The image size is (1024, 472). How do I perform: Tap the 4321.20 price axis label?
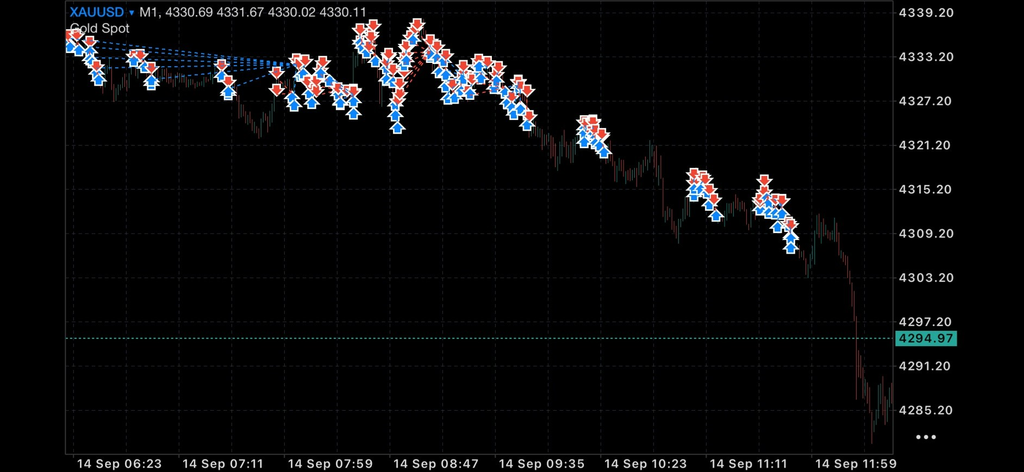[x=925, y=145]
